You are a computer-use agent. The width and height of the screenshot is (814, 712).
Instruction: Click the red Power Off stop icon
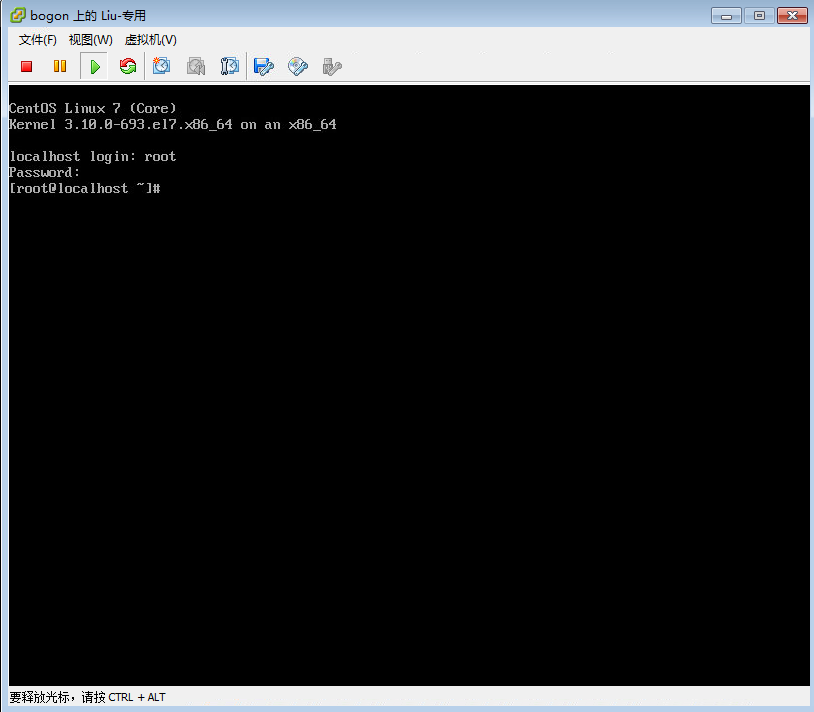click(26, 66)
